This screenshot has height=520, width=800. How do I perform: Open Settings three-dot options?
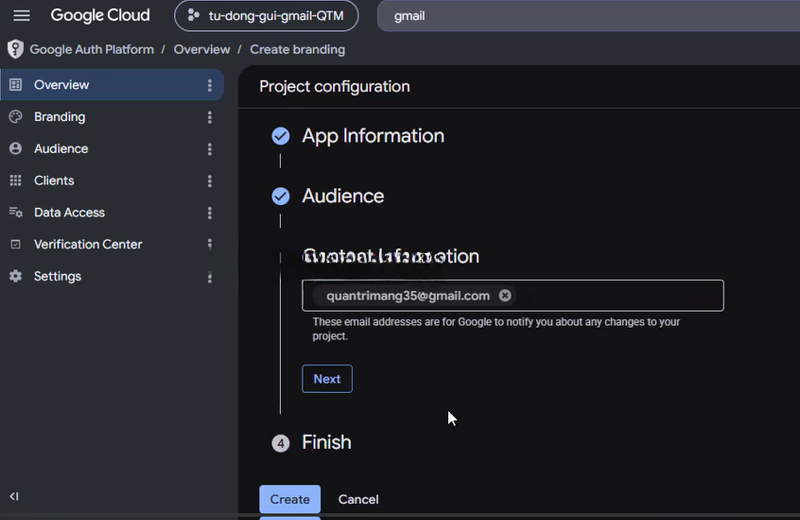point(210,277)
